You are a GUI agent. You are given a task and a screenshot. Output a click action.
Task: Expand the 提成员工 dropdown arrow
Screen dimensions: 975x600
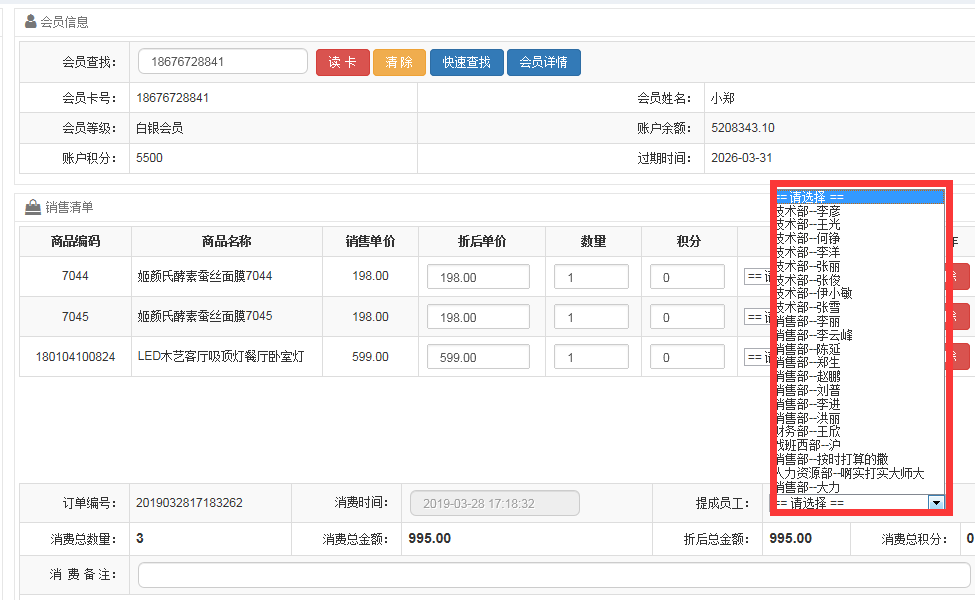[936, 503]
